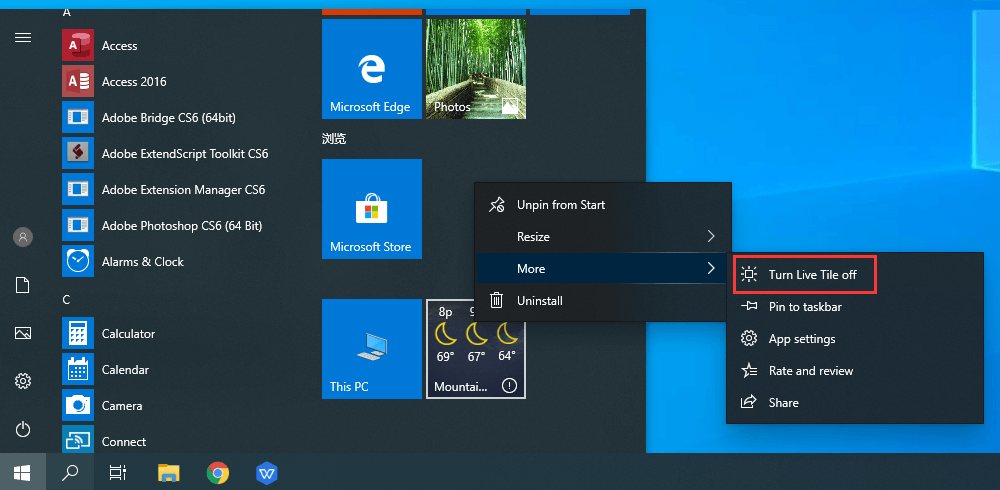Open Pictures from Start sidebar
This screenshot has width=1000, height=490.
(x=23, y=333)
